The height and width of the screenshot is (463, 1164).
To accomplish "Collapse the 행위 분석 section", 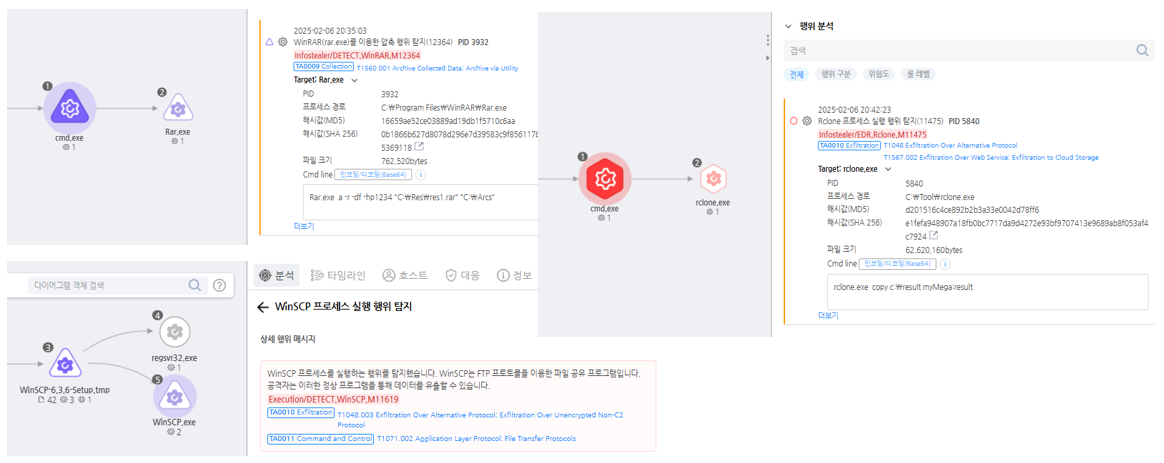I will pyautogui.click(x=788, y=26).
